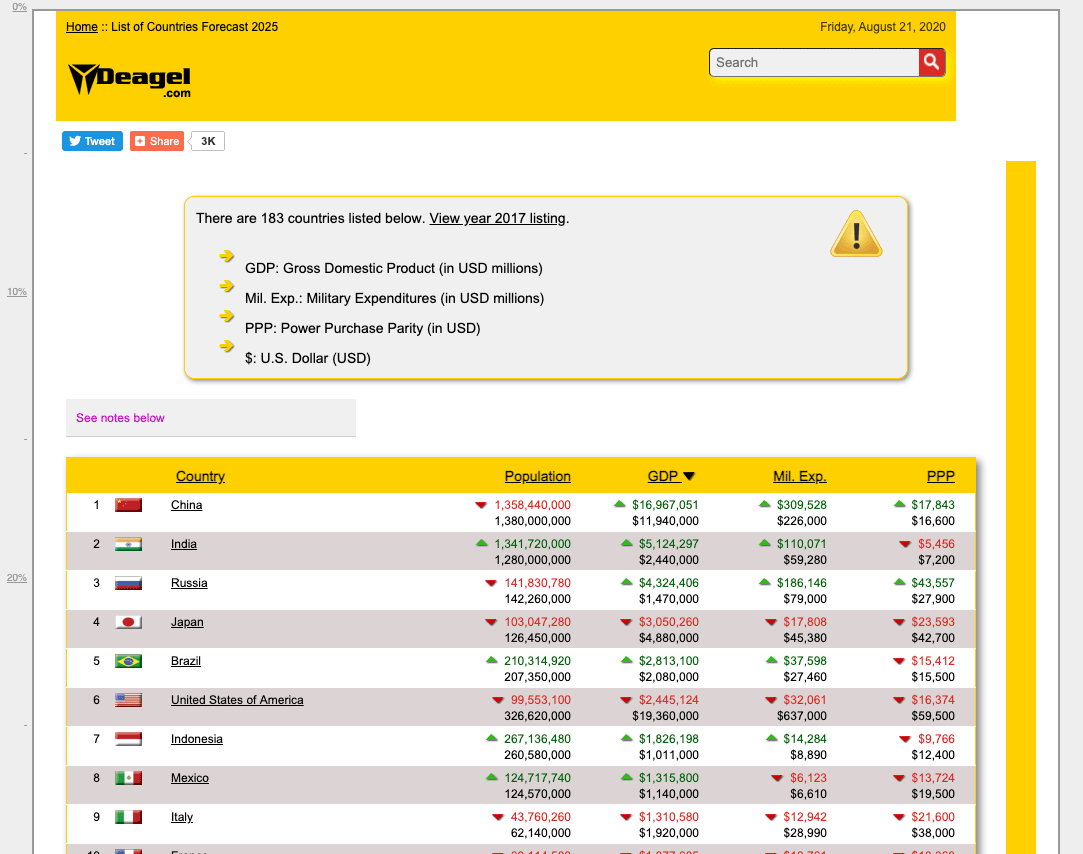Click the yellow arrow bullet beside GDP definition
Image resolution: width=1083 pixels, height=854 pixels.
click(x=227, y=256)
